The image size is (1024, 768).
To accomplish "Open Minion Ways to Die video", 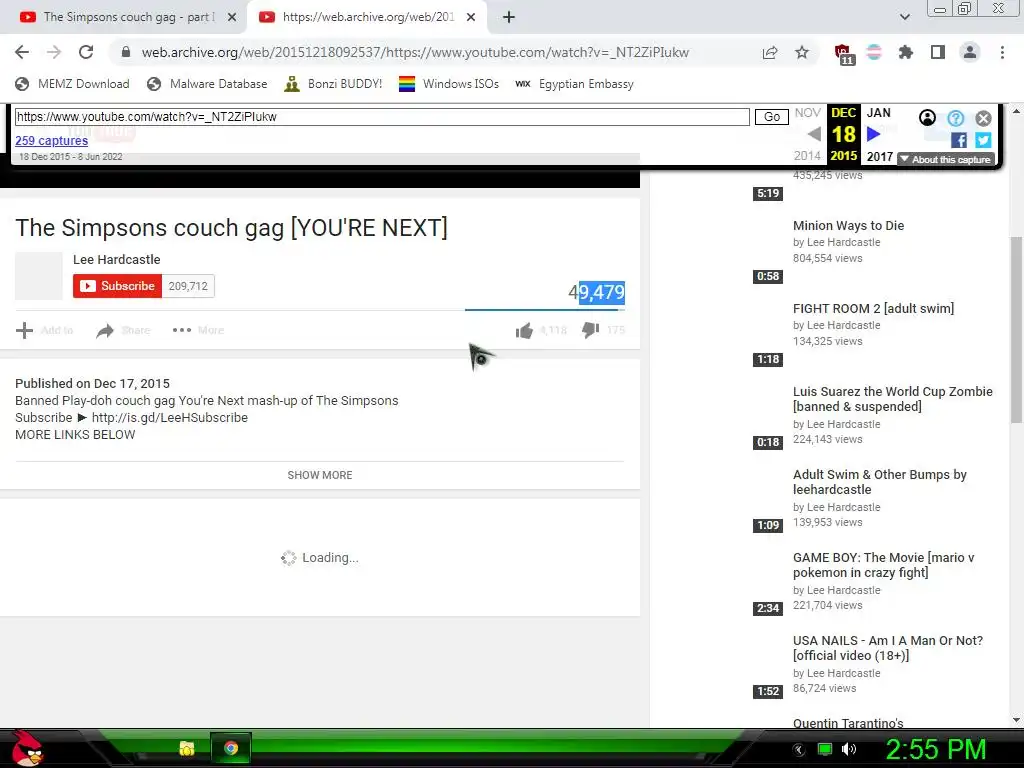I will pyautogui.click(x=848, y=225).
